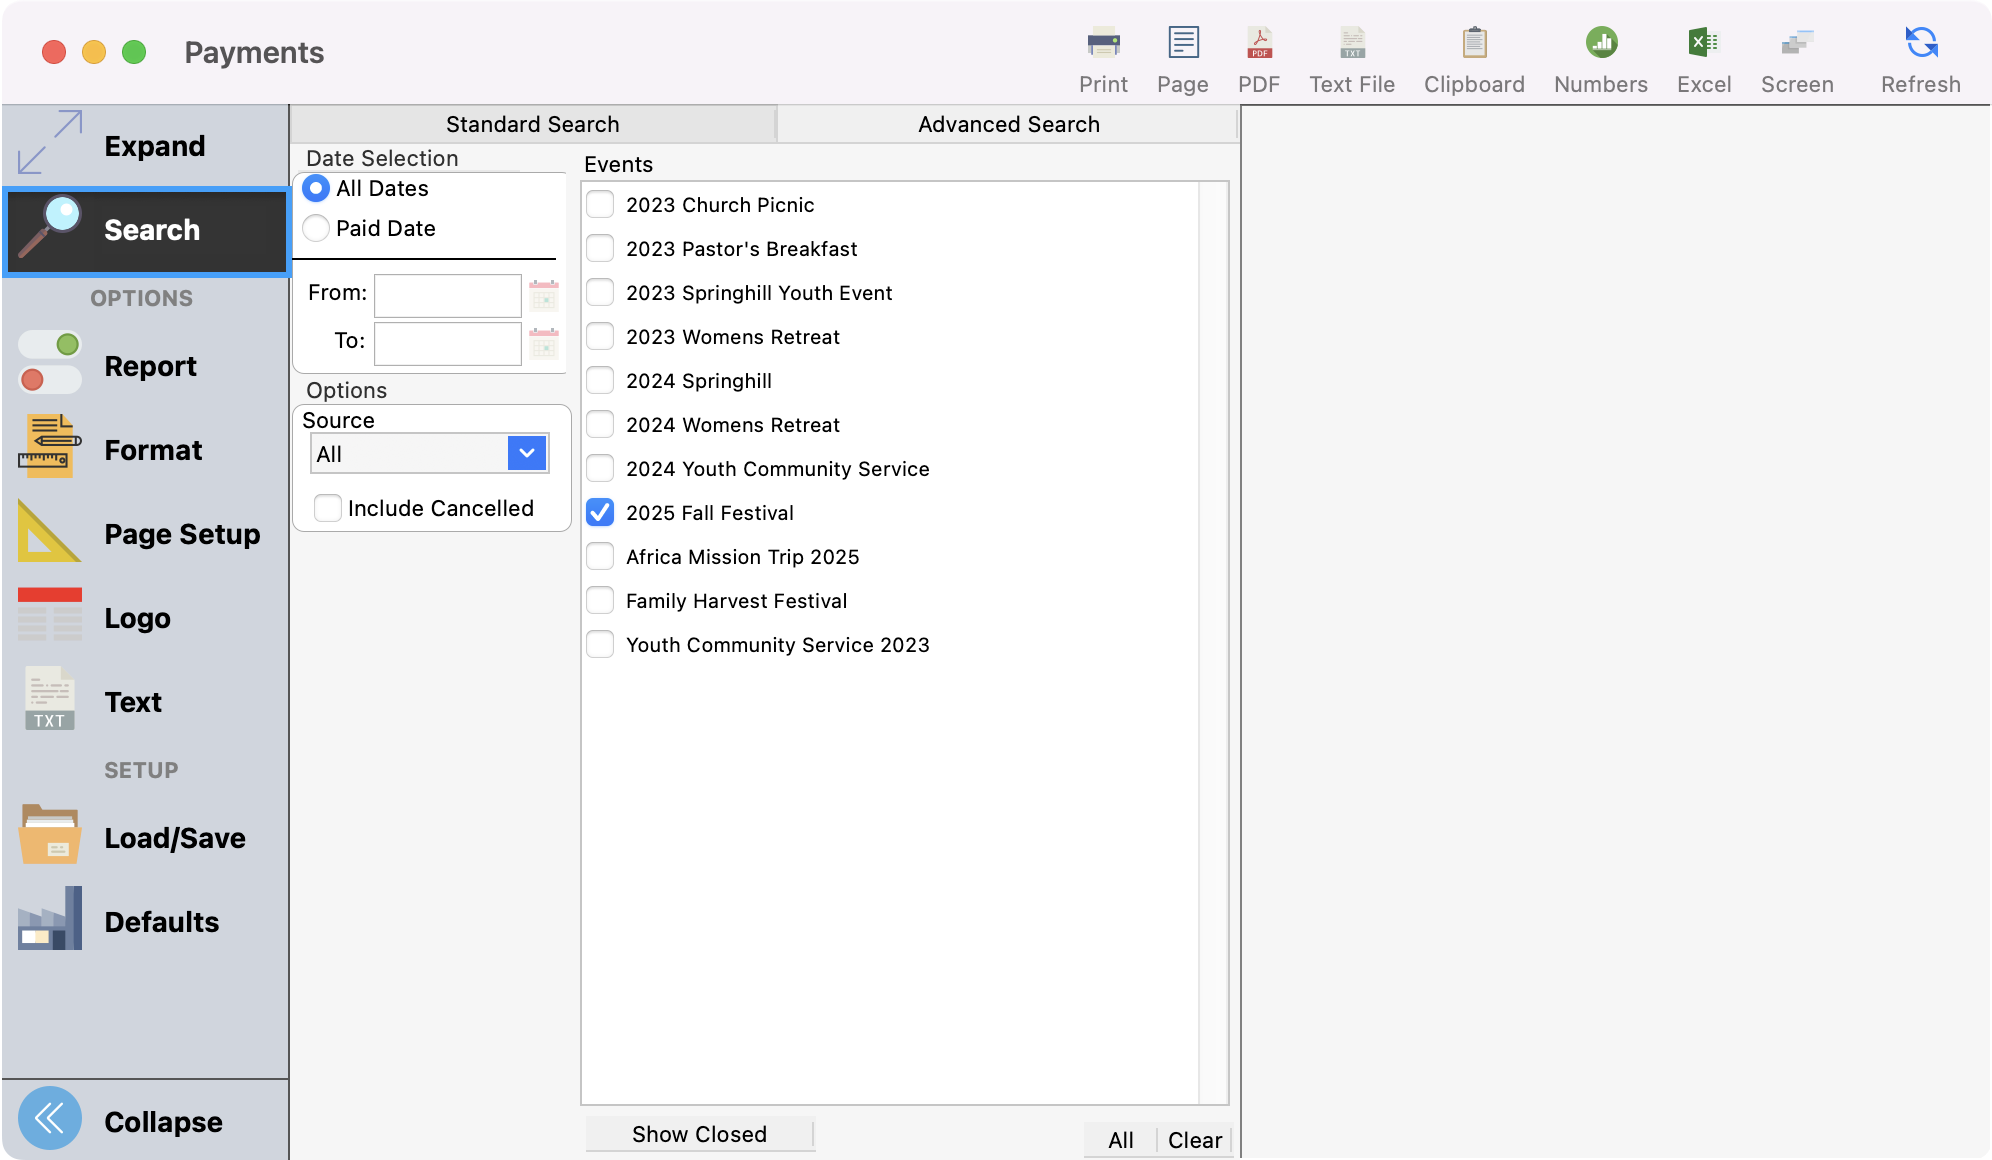The height and width of the screenshot is (1160, 1992).
Task: Expand the sidebar using Expand
Action: (x=154, y=145)
